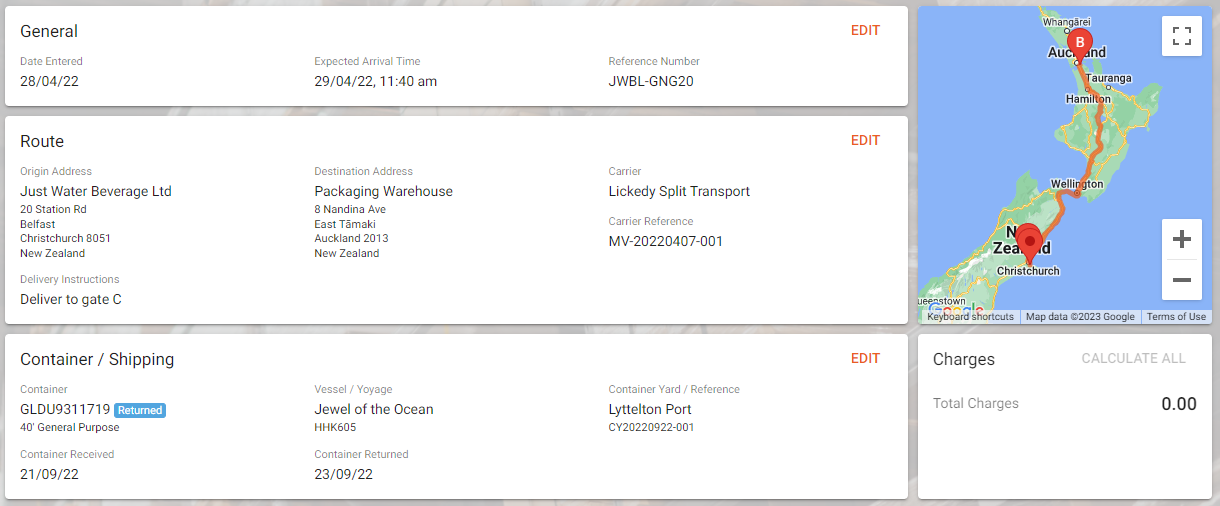Open map Keyboard shortcuts
The height and width of the screenshot is (506, 1220).
coord(970,317)
